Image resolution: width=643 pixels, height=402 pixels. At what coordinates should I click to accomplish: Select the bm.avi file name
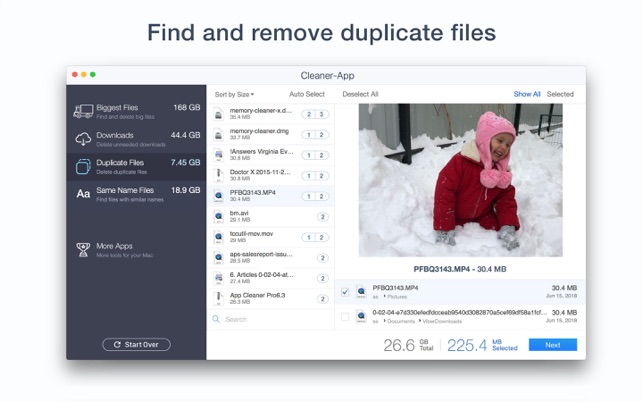click(x=239, y=213)
